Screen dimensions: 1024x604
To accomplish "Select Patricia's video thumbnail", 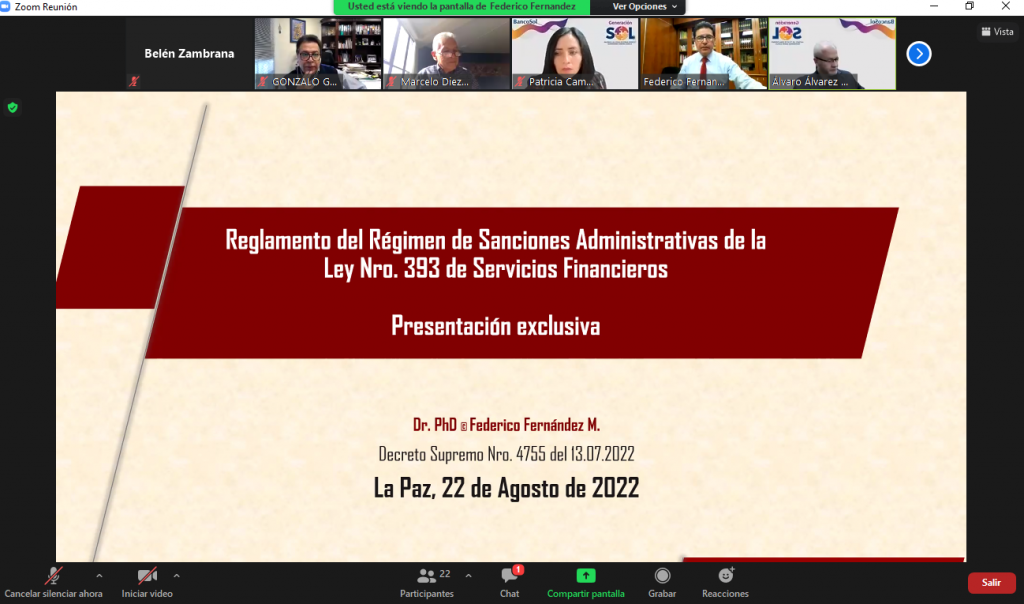I will click(575, 54).
